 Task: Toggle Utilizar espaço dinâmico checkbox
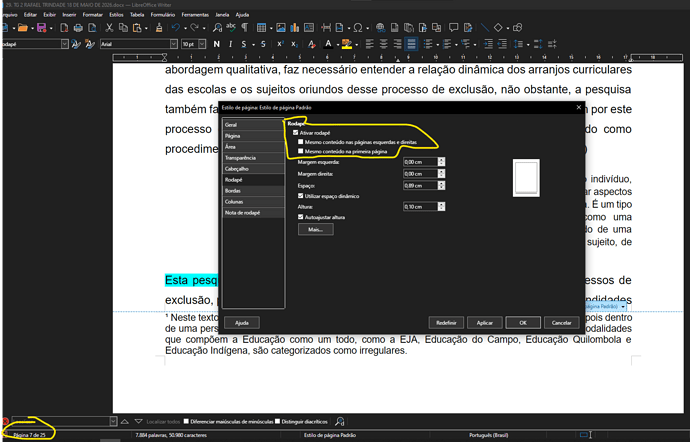click(x=301, y=196)
